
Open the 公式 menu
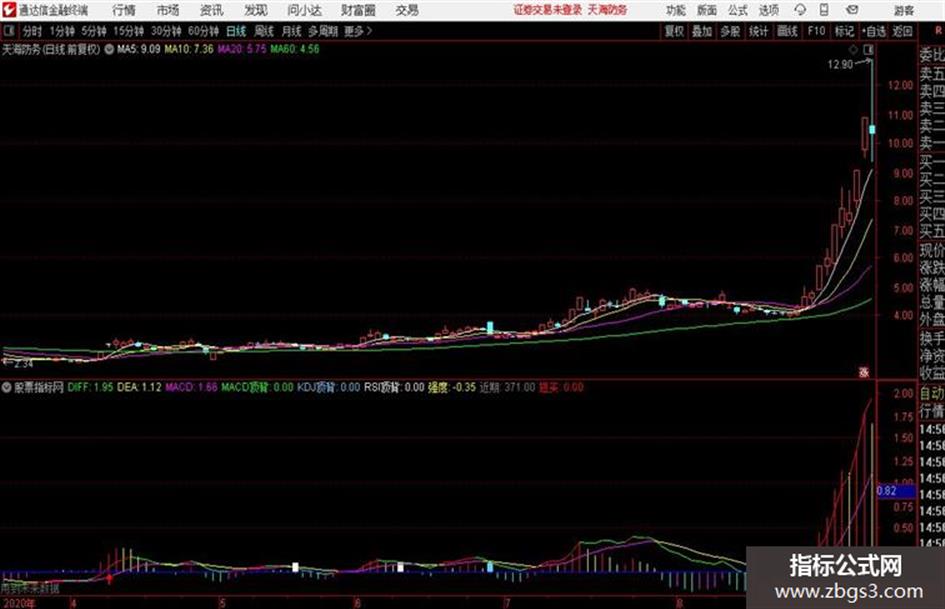pos(738,10)
